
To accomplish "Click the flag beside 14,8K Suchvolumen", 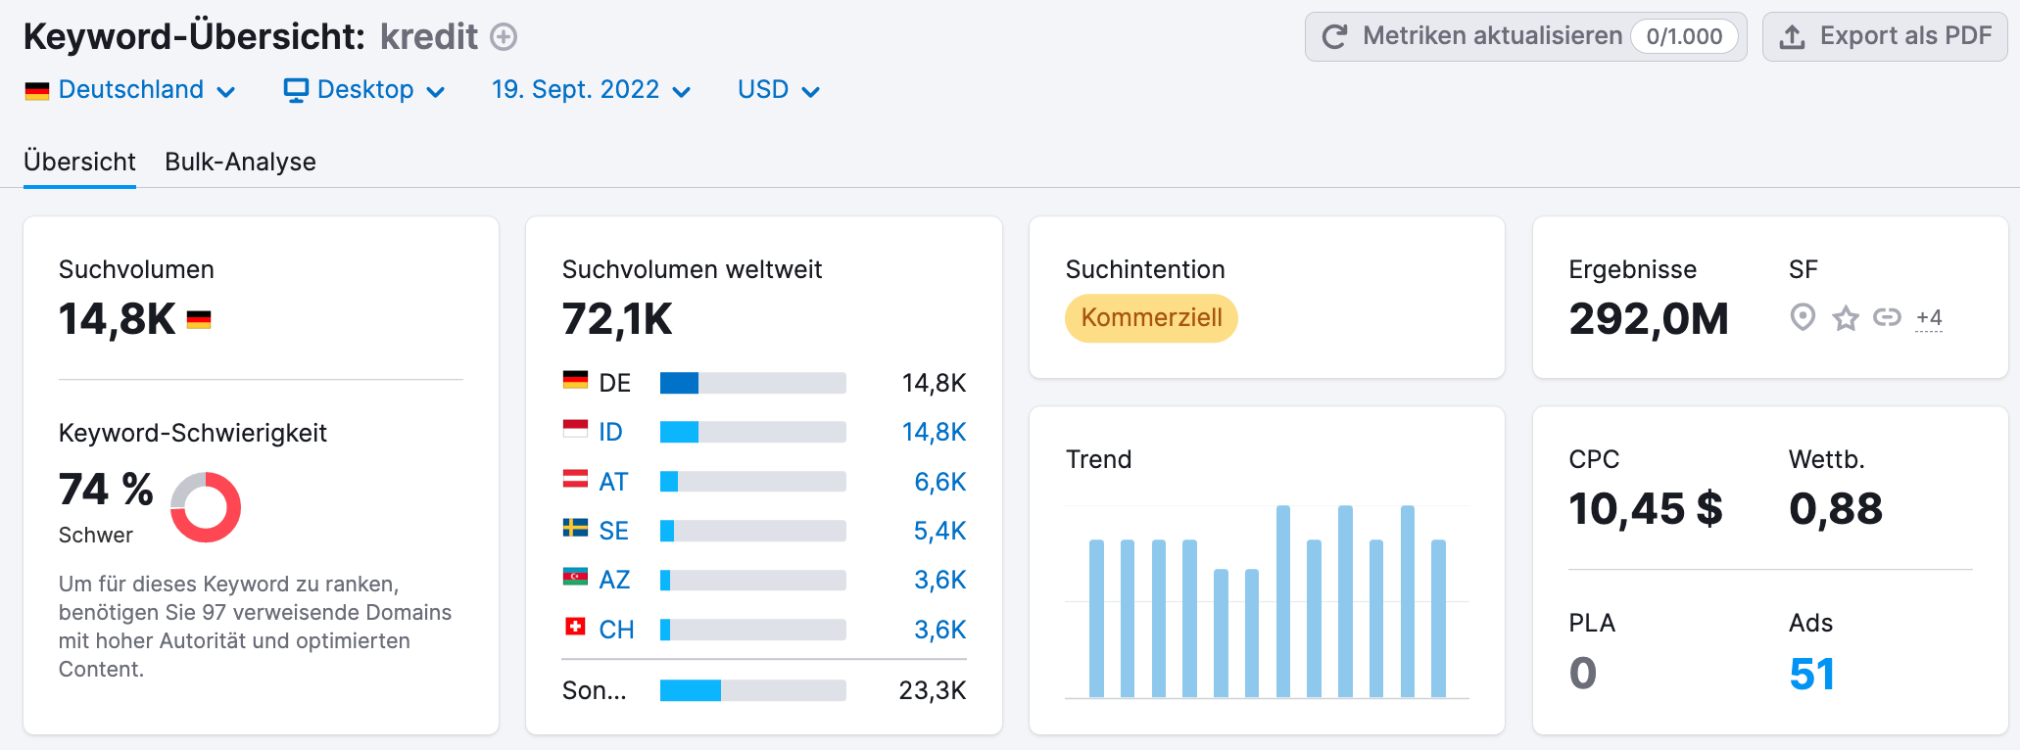I will (x=199, y=320).
